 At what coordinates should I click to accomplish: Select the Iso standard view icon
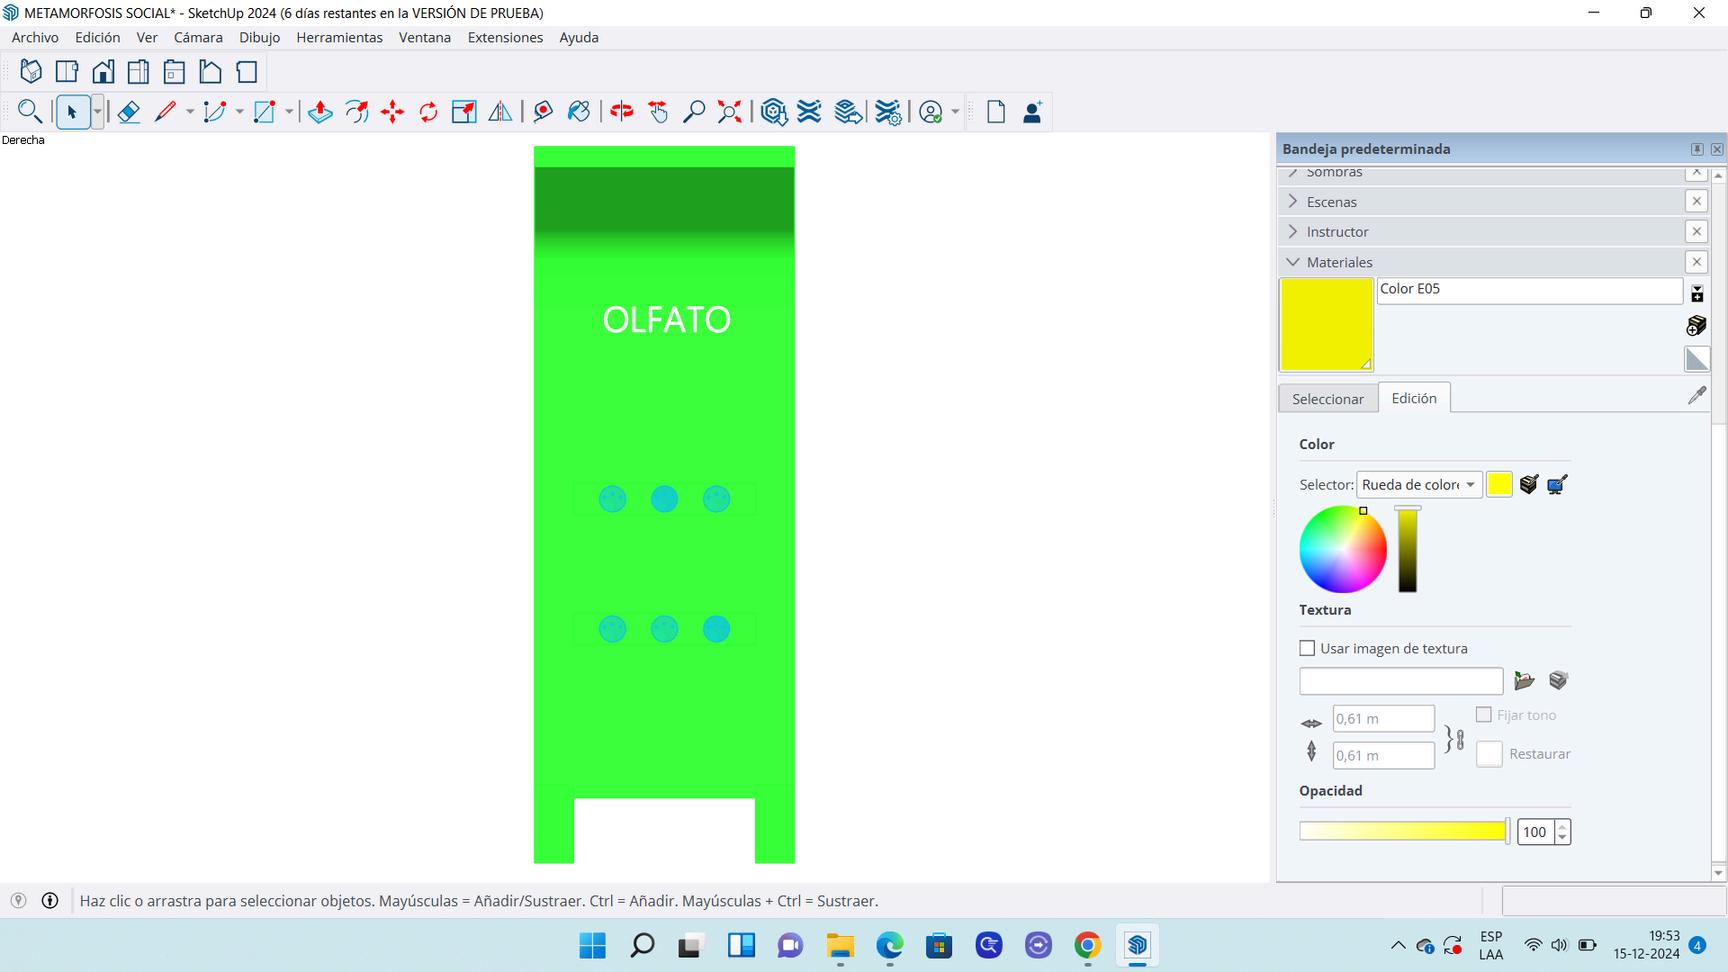(31, 72)
